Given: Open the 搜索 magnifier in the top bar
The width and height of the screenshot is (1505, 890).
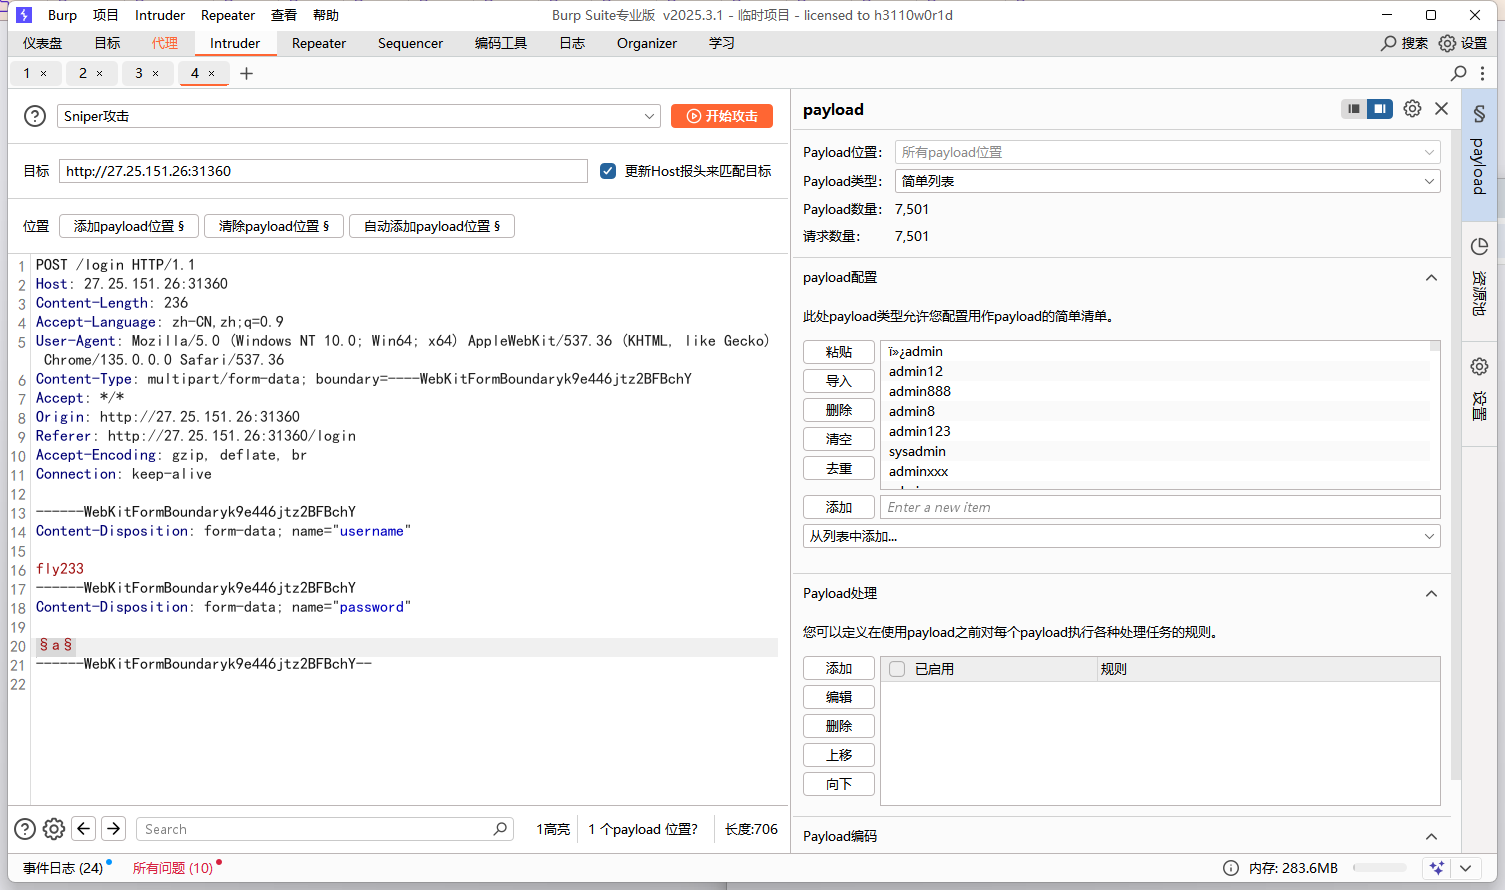Looking at the screenshot, I should tap(1389, 43).
